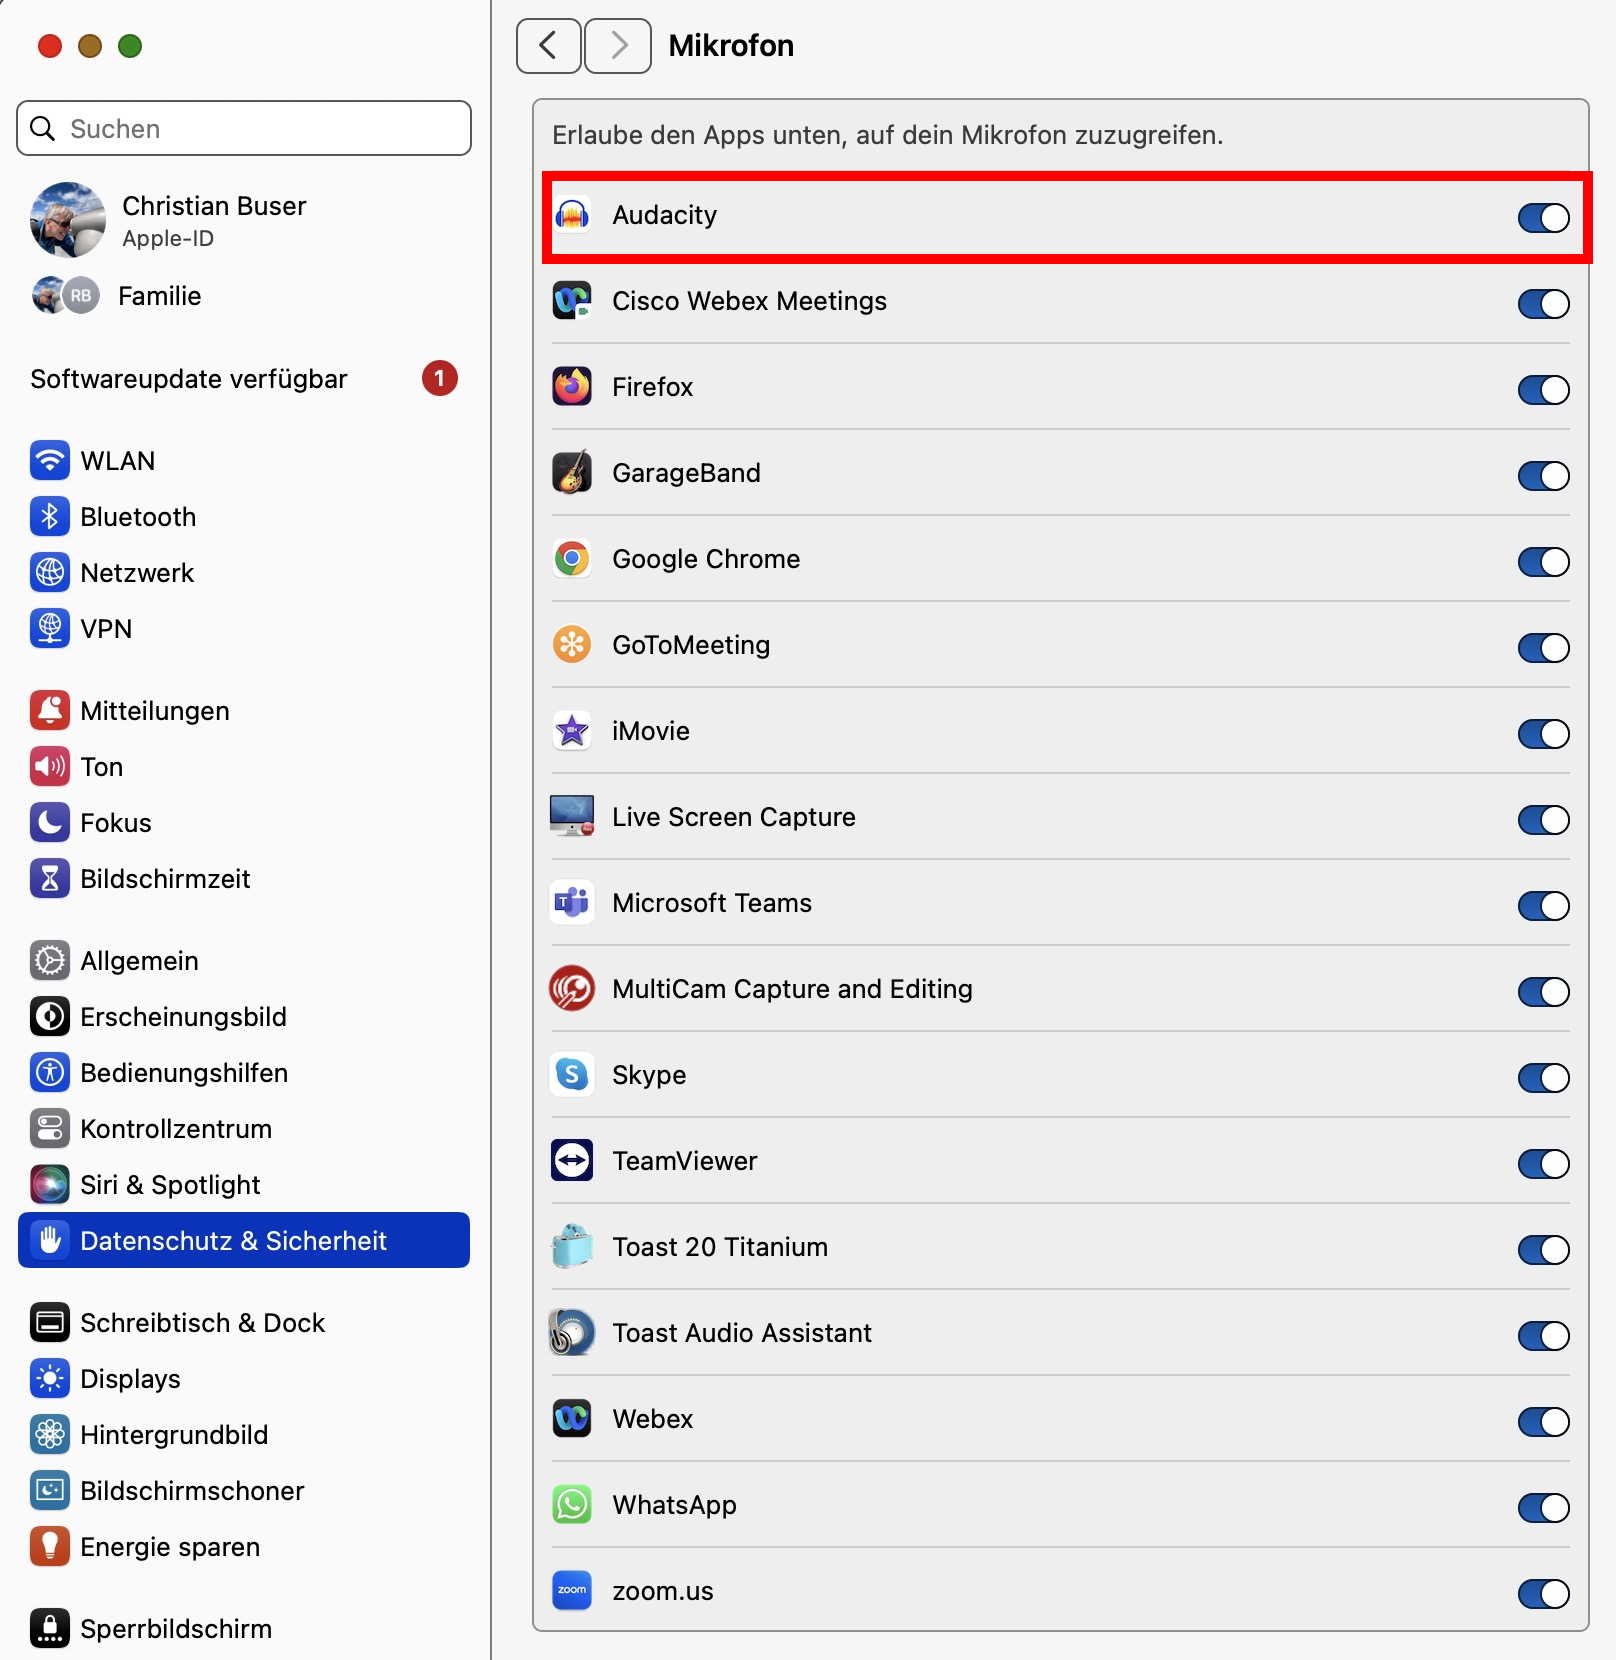This screenshot has width=1616, height=1660.
Task: Turn off Firefox microphone access
Action: (1543, 389)
